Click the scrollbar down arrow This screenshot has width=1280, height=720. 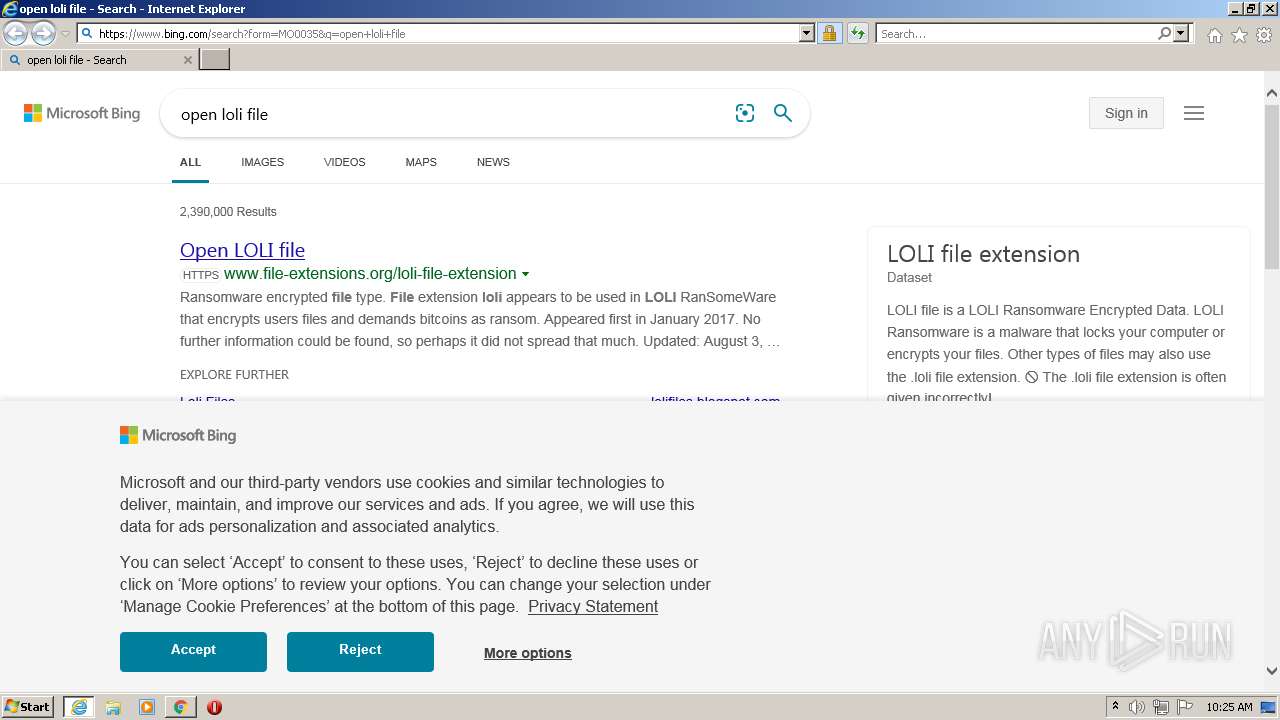pyautogui.click(x=1272, y=671)
